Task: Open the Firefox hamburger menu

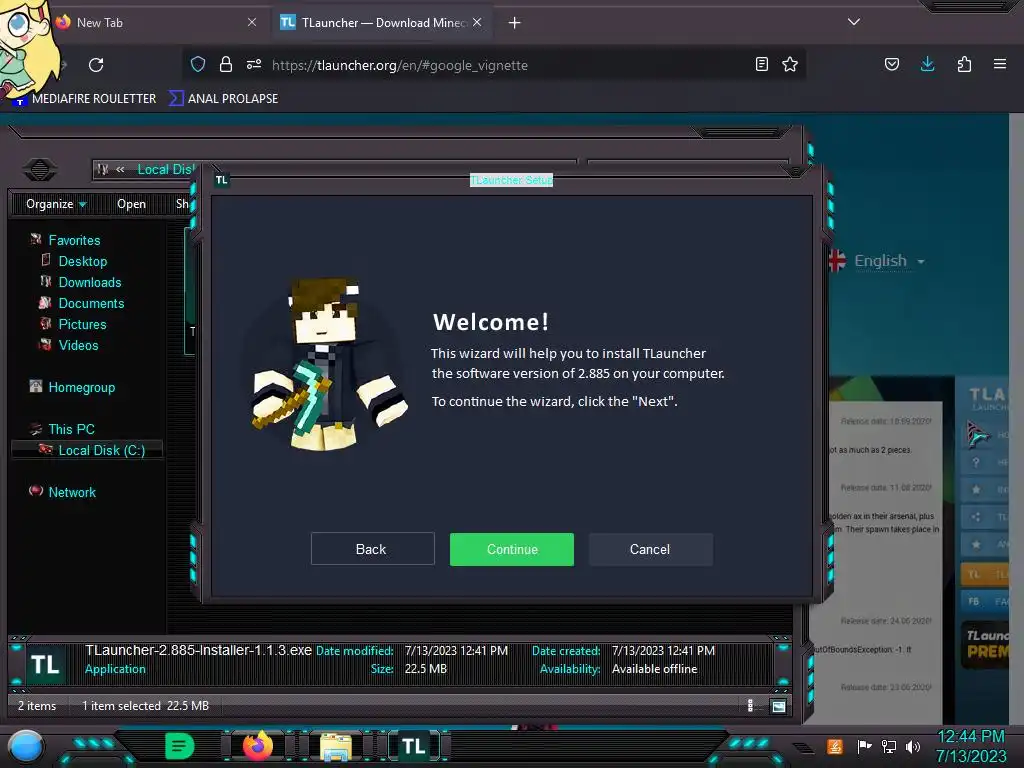Action: click(x=1000, y=64)
